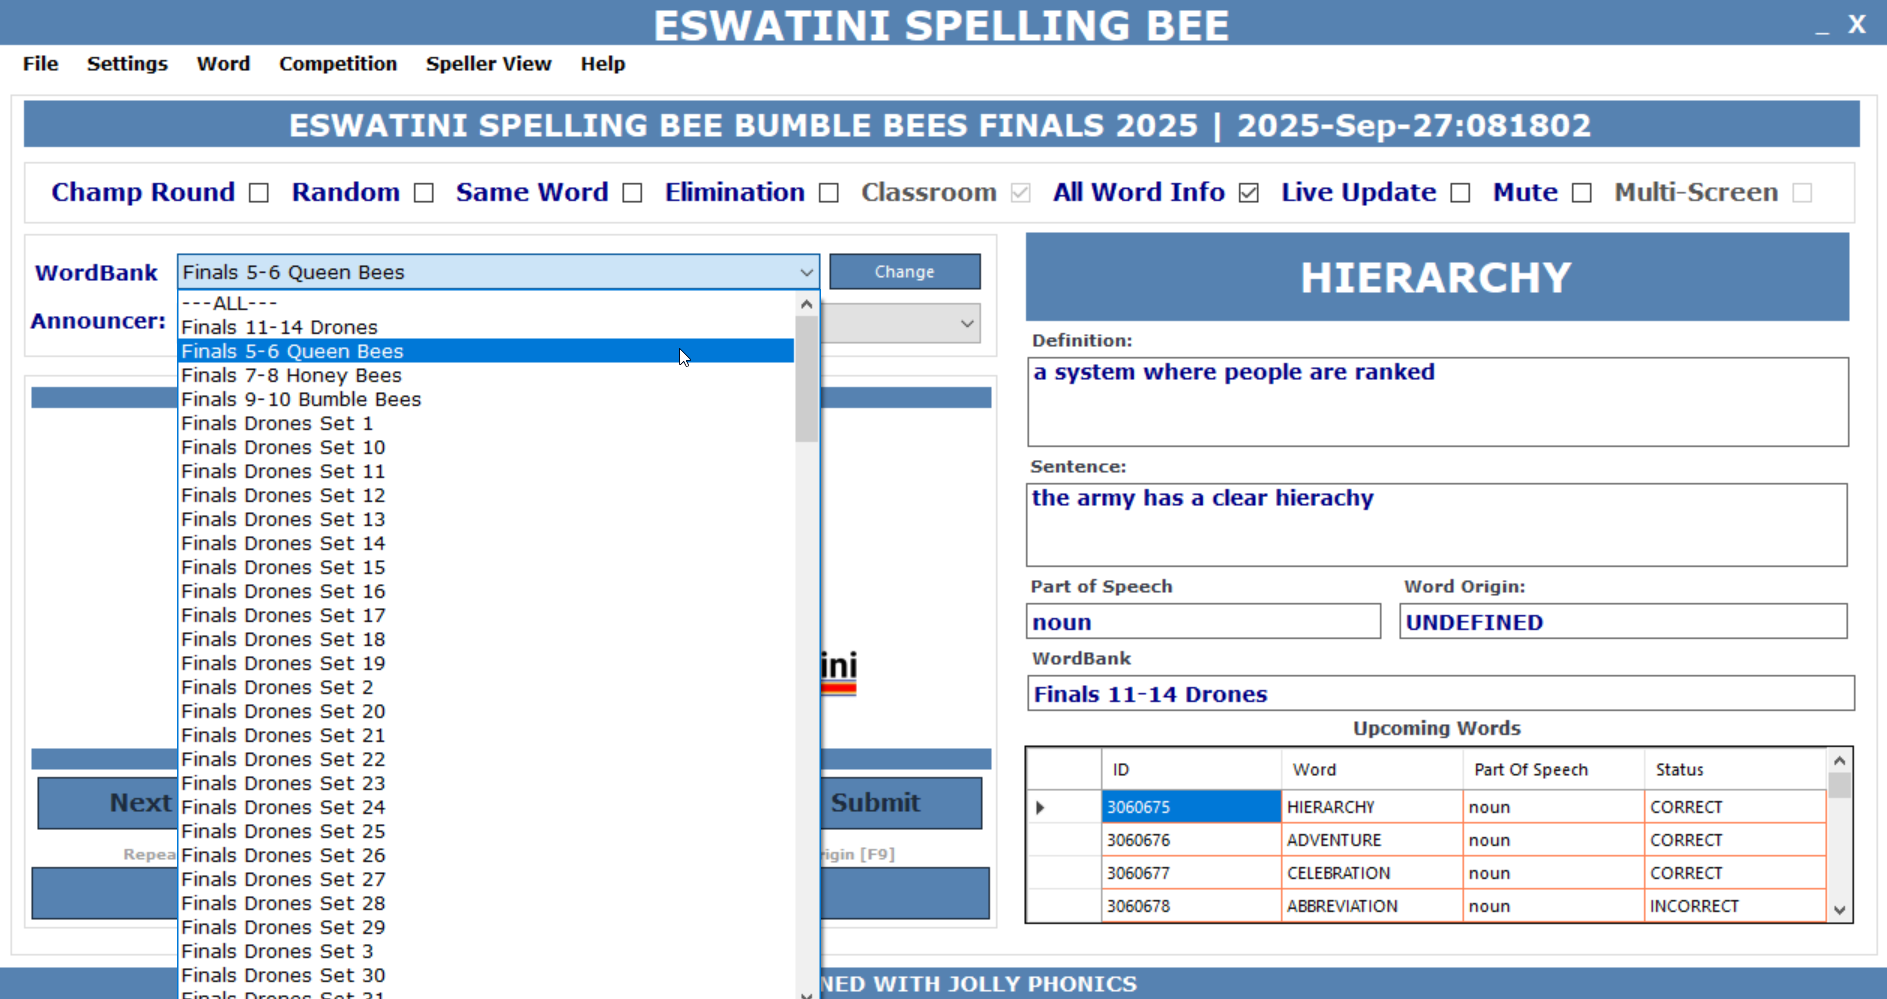1887x999 pixels.
Task: Open the Announcer dropdown arrow
Action: pyautogui.click(x=966, y=323)
